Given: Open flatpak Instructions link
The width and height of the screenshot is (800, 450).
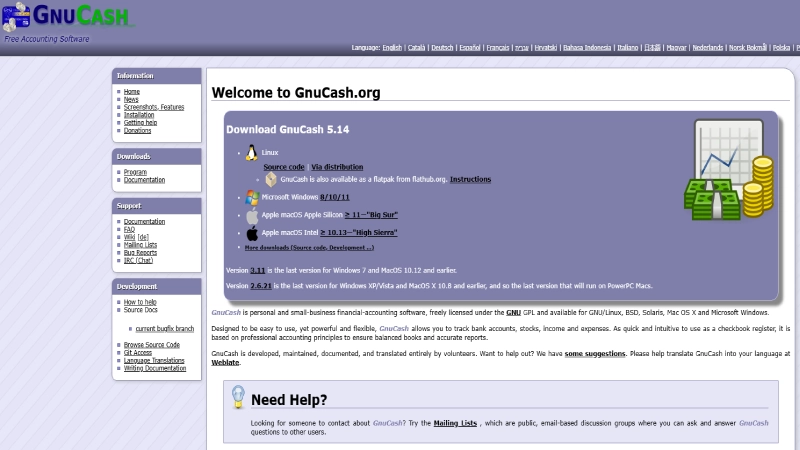Looking at the screenshot, I should [x=470, y=179].
